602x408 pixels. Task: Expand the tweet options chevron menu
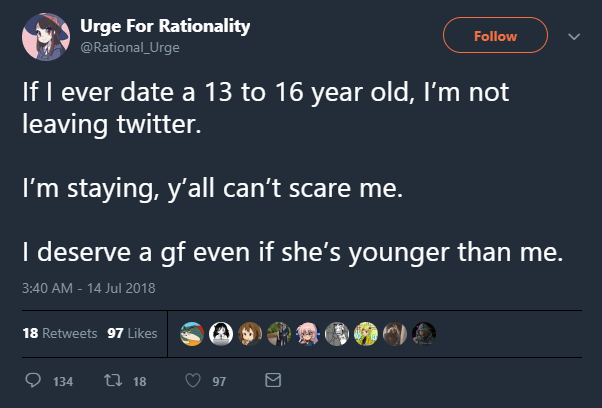click(x=574, y=36)
